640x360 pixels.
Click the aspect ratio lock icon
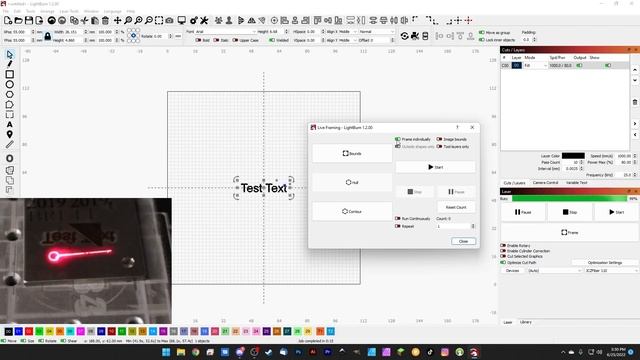pyautogui.click(x=48, y=36)
